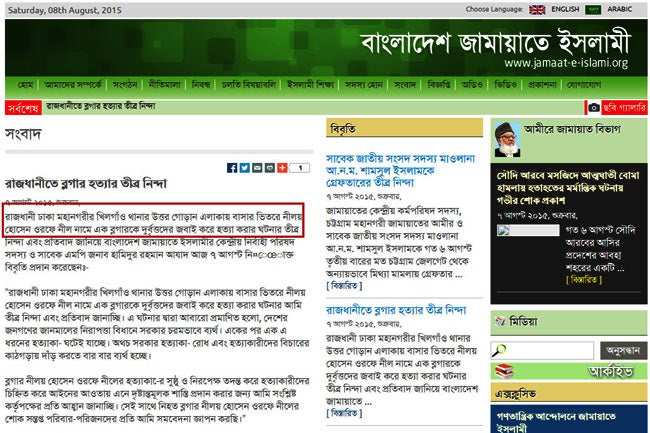Screen dimensions: 650x433
Task: Open ভিডিও menu item
Action: [x=505, y=85]
